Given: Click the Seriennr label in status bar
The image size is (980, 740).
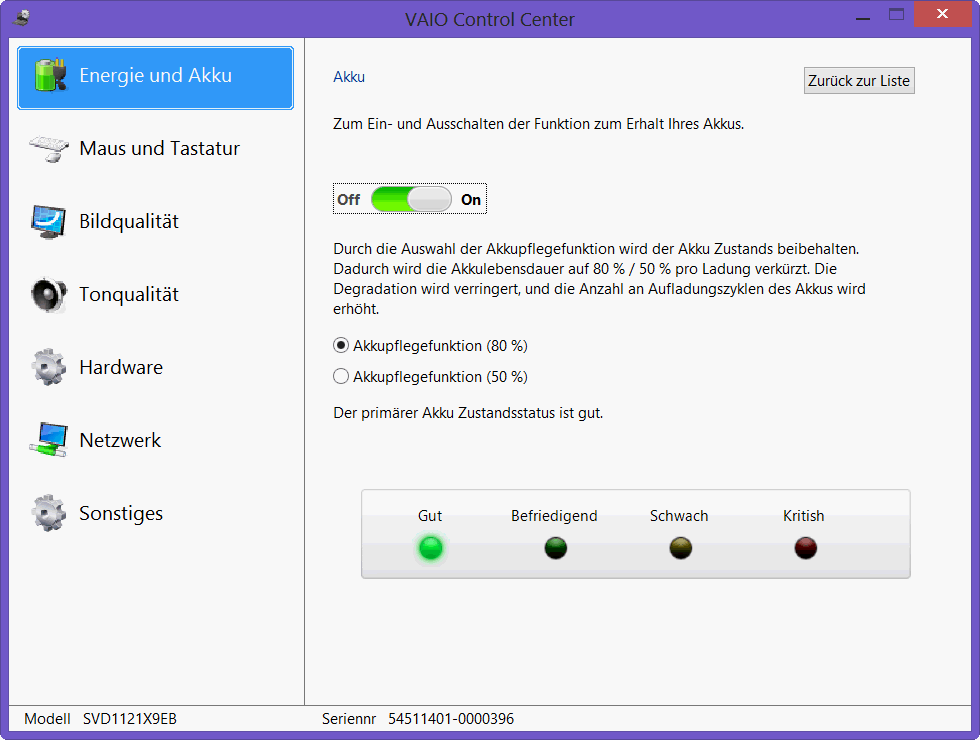Looking at the screenshot, I should (349, 719).
